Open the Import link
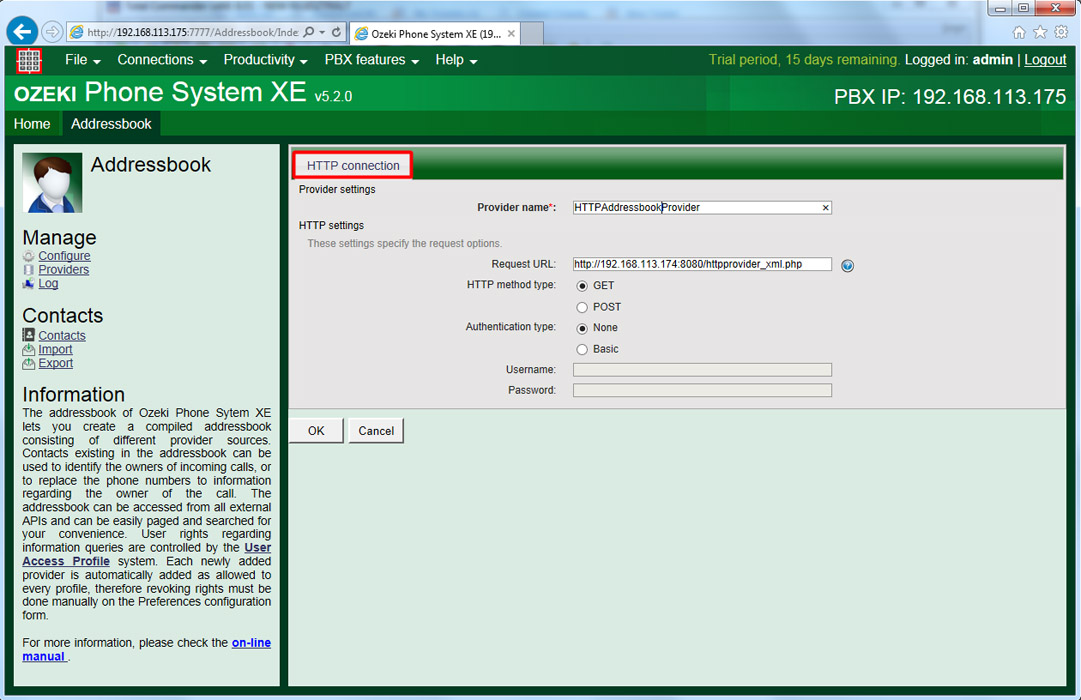The height and width of the screenshot is (700, 1081). click(55, 350)
